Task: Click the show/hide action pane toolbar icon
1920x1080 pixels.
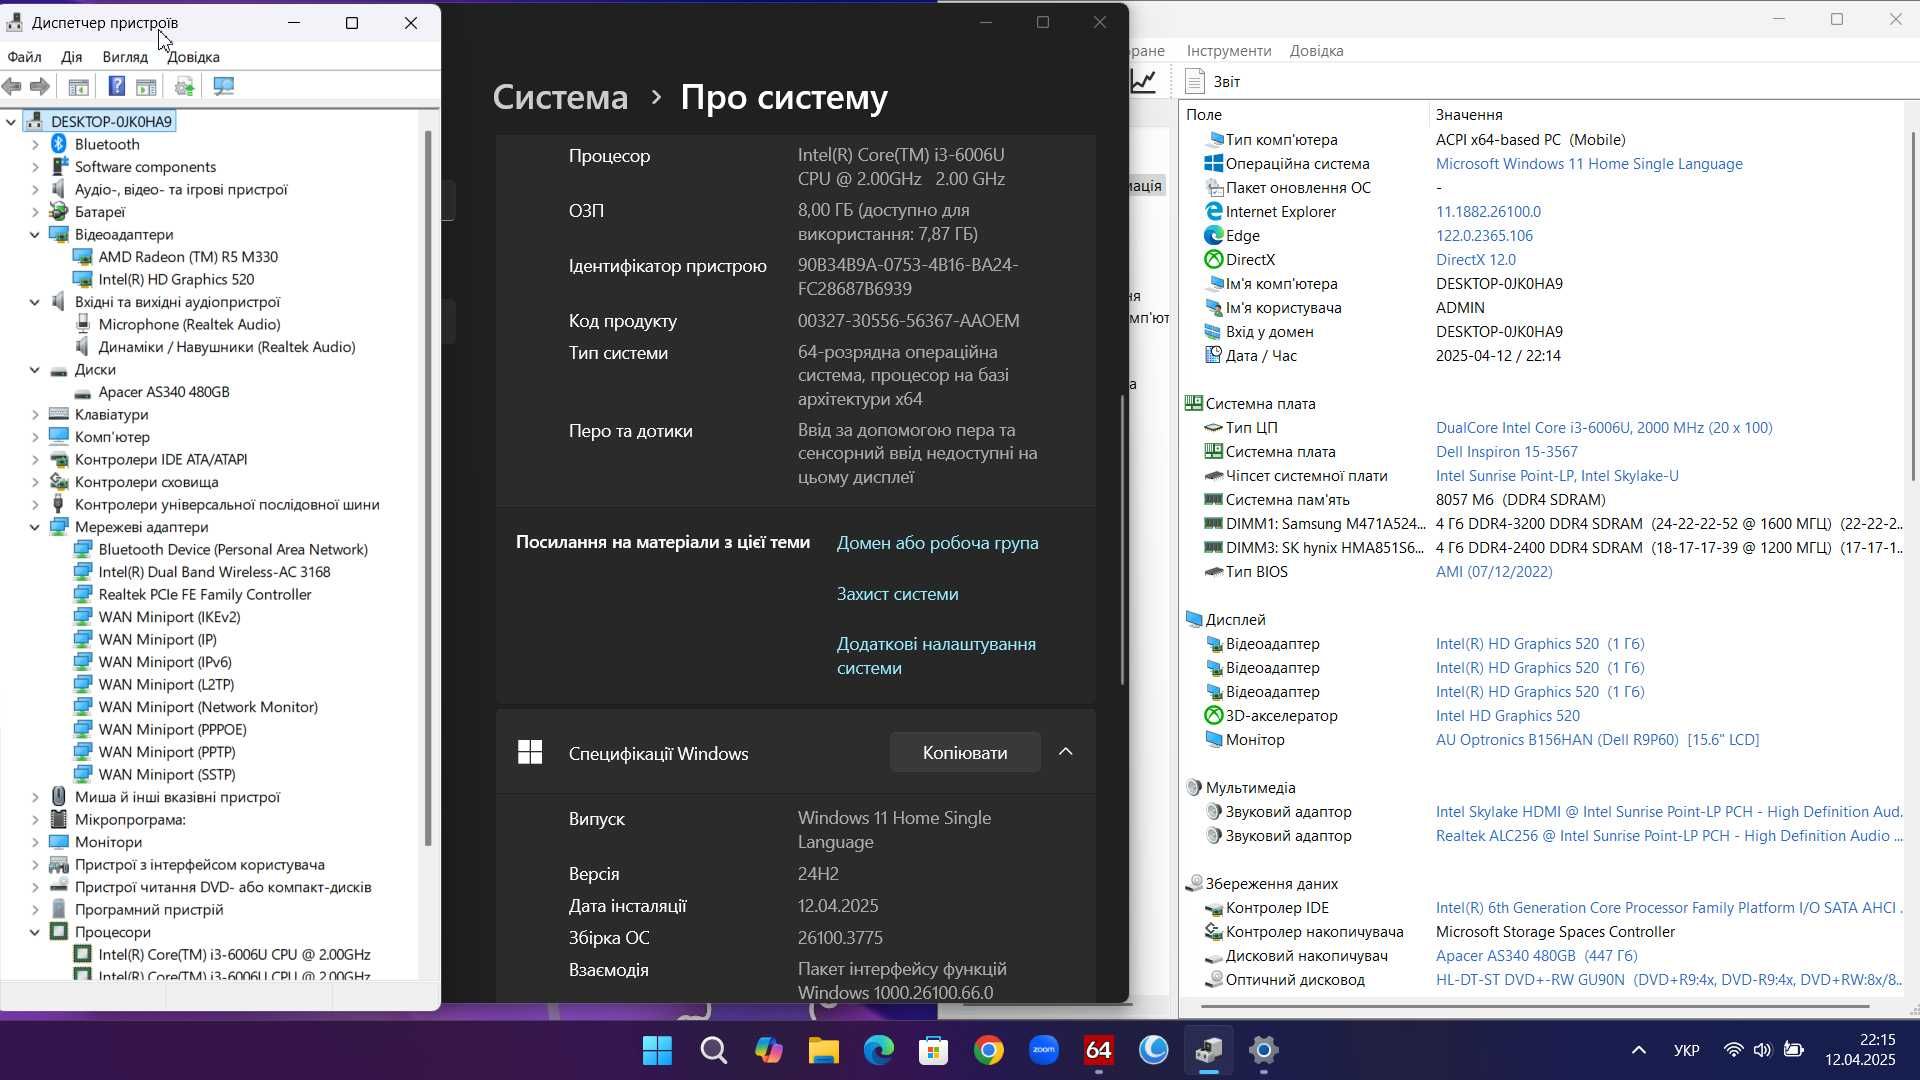Action: click(x=146, y=87)
